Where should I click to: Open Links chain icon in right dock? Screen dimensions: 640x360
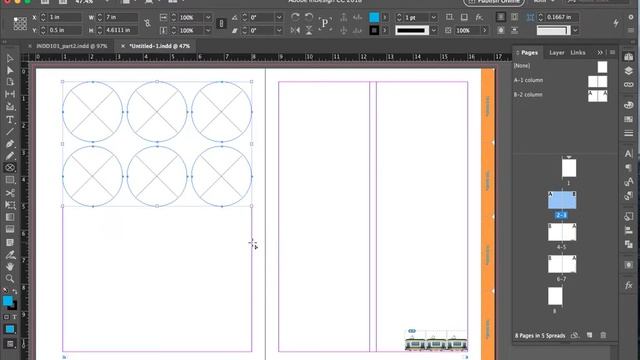629,84
